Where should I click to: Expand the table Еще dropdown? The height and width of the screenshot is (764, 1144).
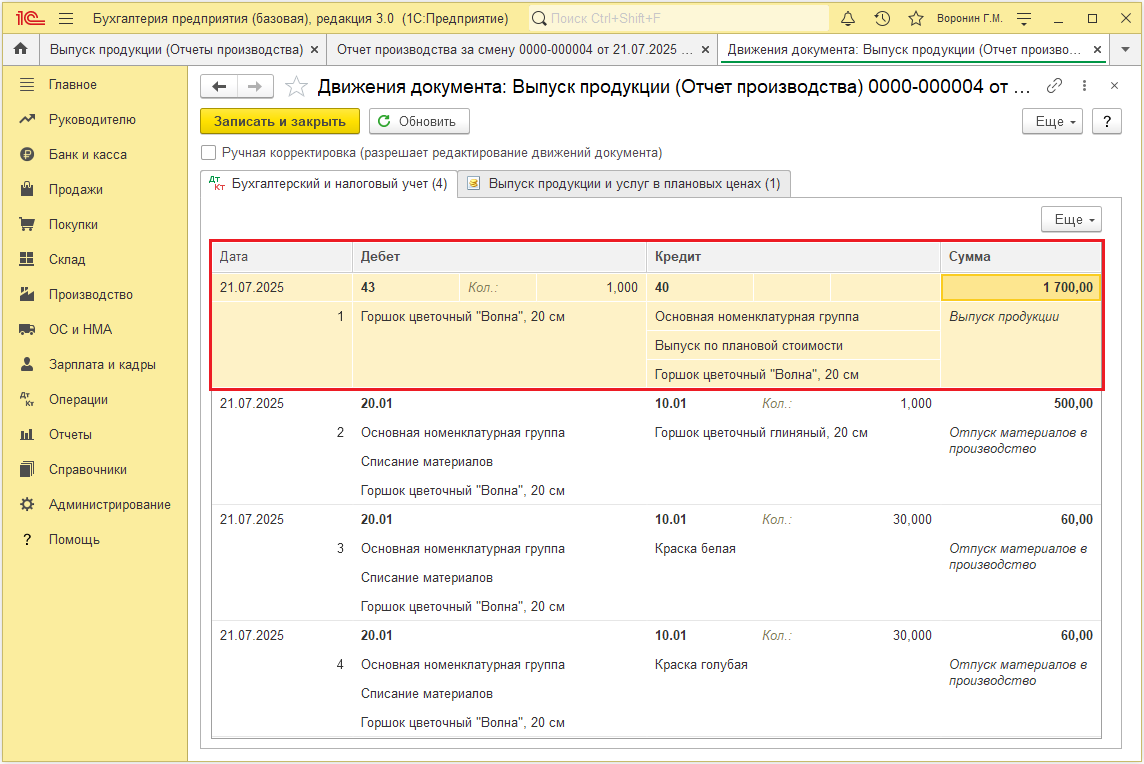1070,220
